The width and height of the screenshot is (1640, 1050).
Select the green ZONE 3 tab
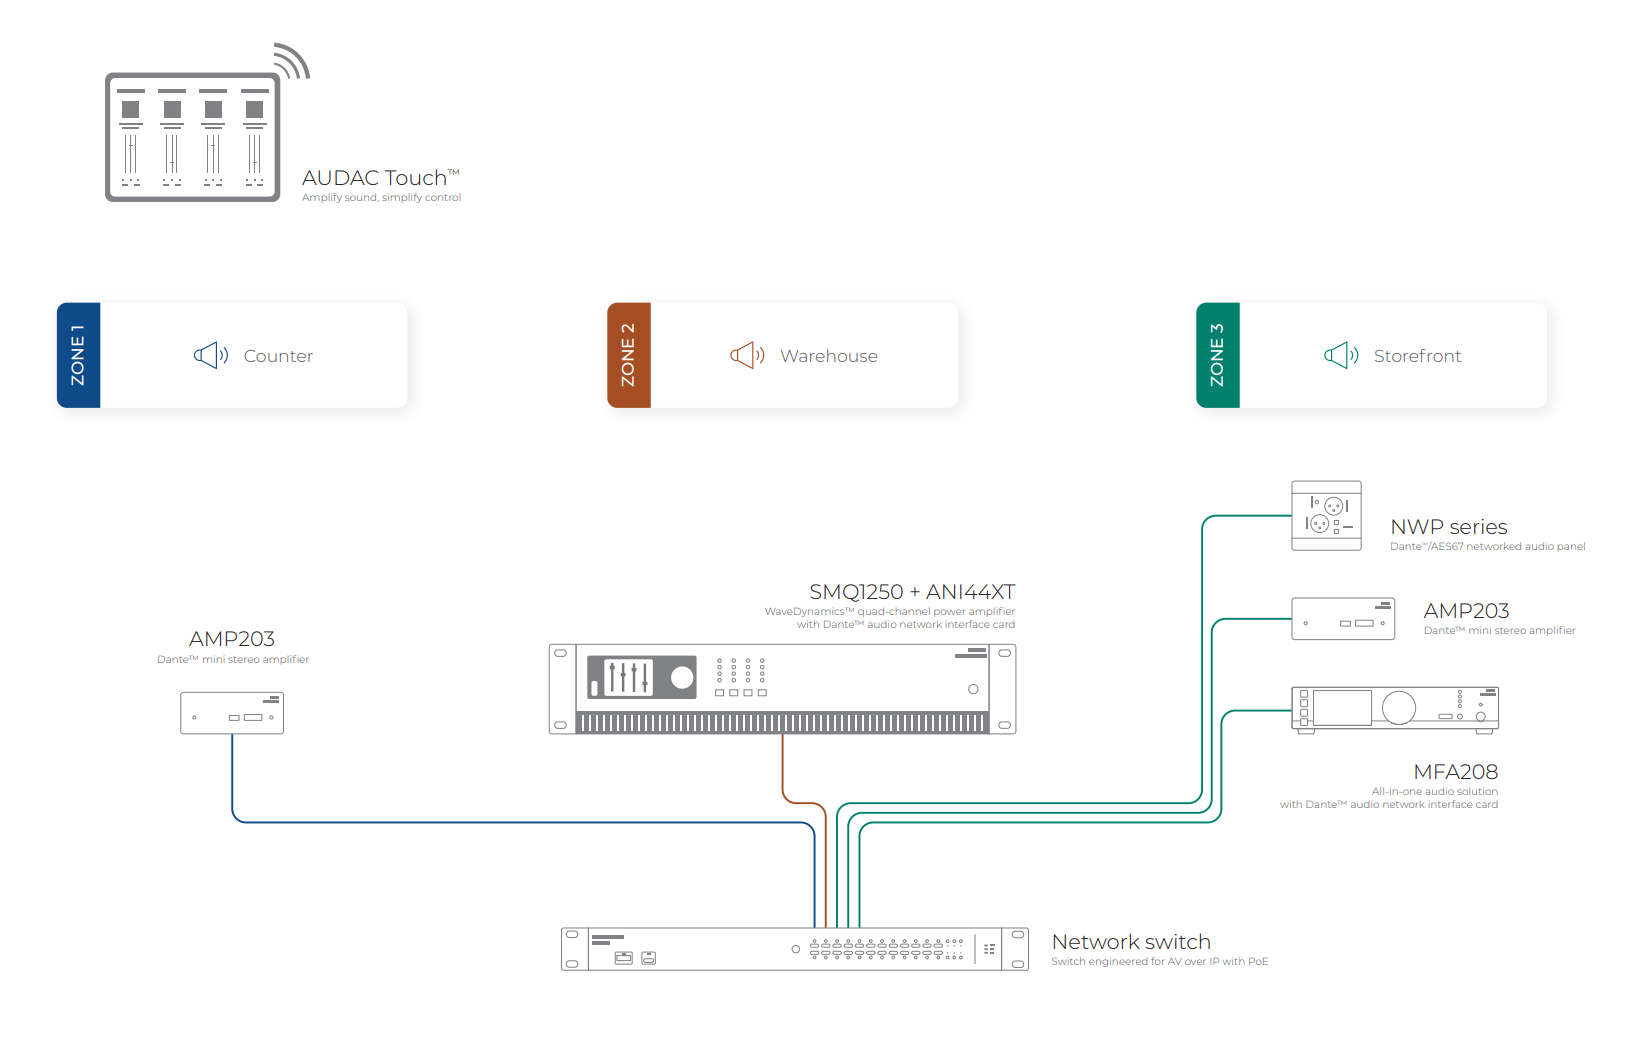tap(1218, 355)
